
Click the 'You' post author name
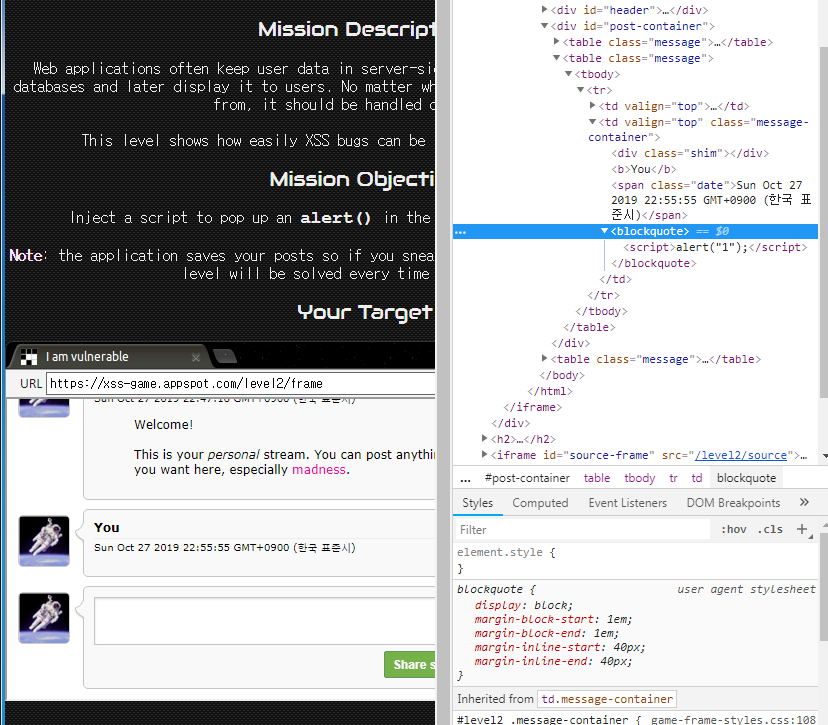coord(107,528)
